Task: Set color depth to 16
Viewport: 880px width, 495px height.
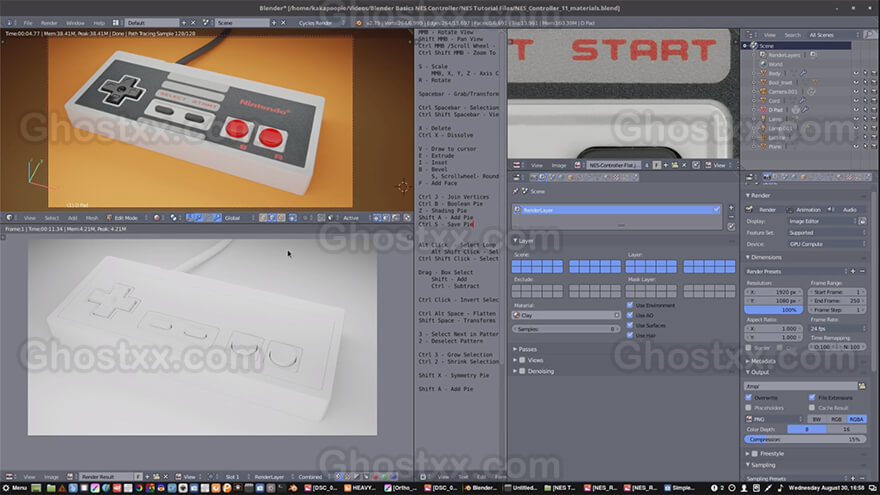Action: click(846, 429)
